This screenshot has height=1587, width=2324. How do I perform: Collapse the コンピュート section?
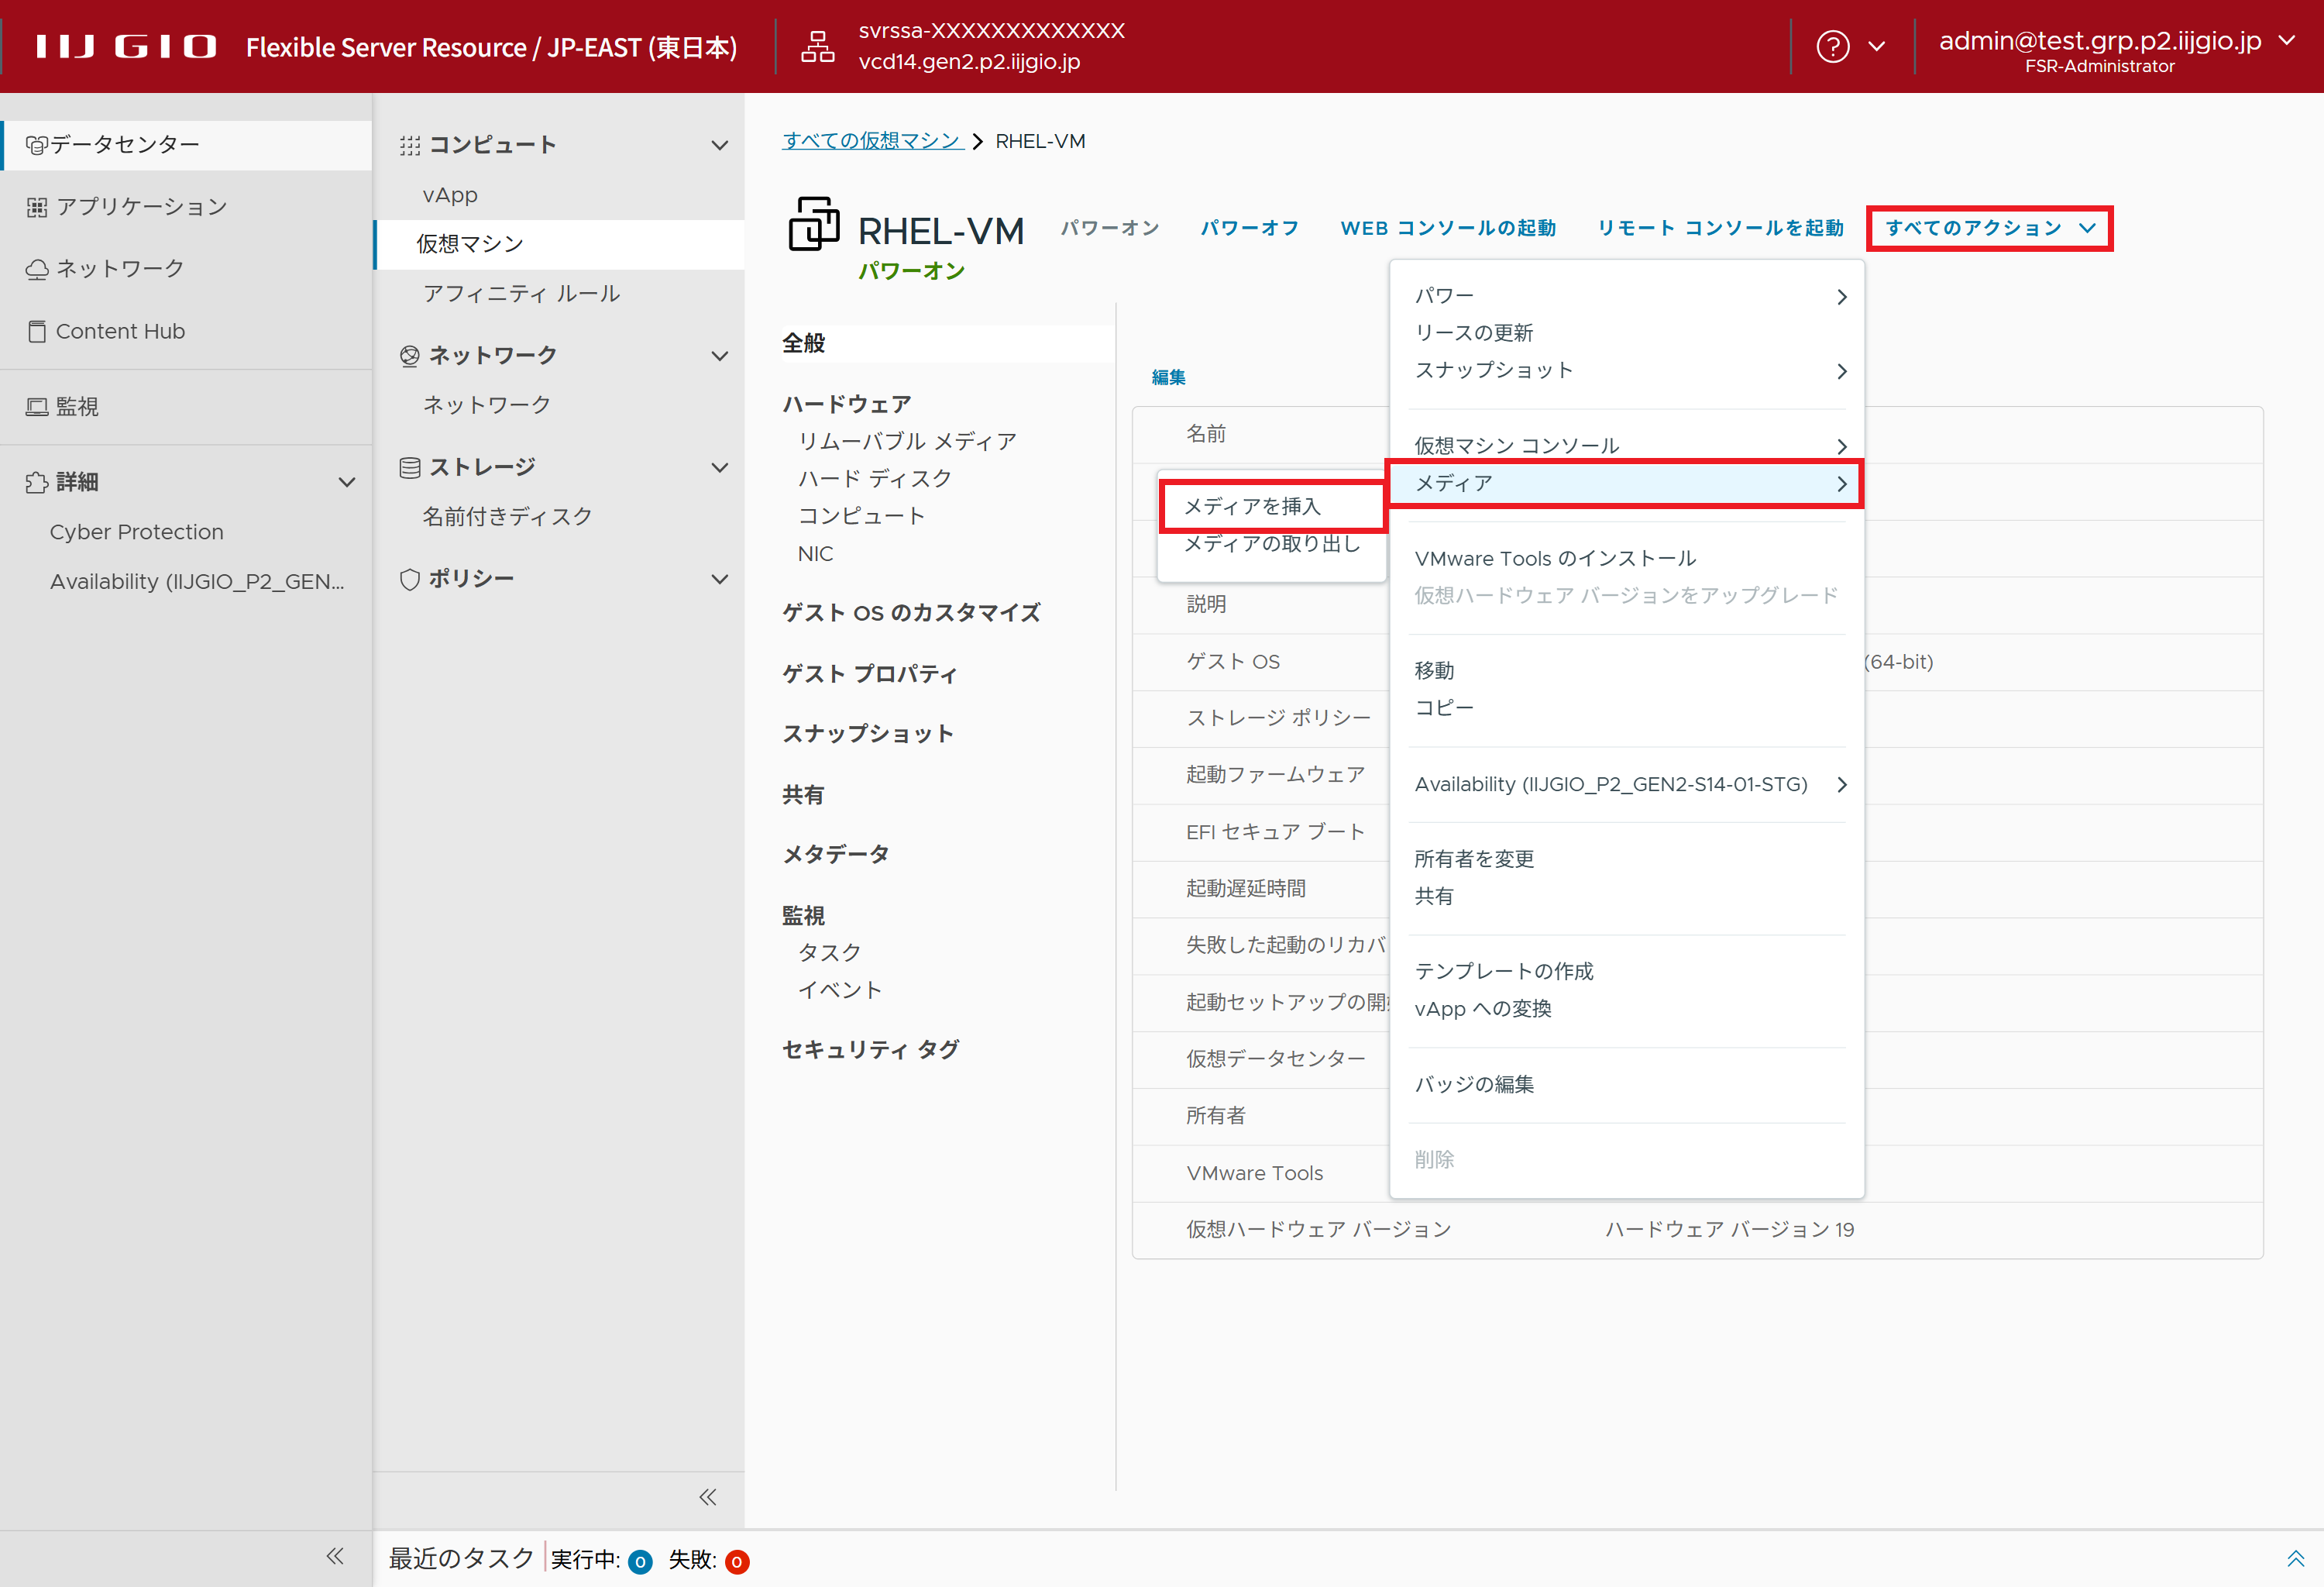pos(719,145)
